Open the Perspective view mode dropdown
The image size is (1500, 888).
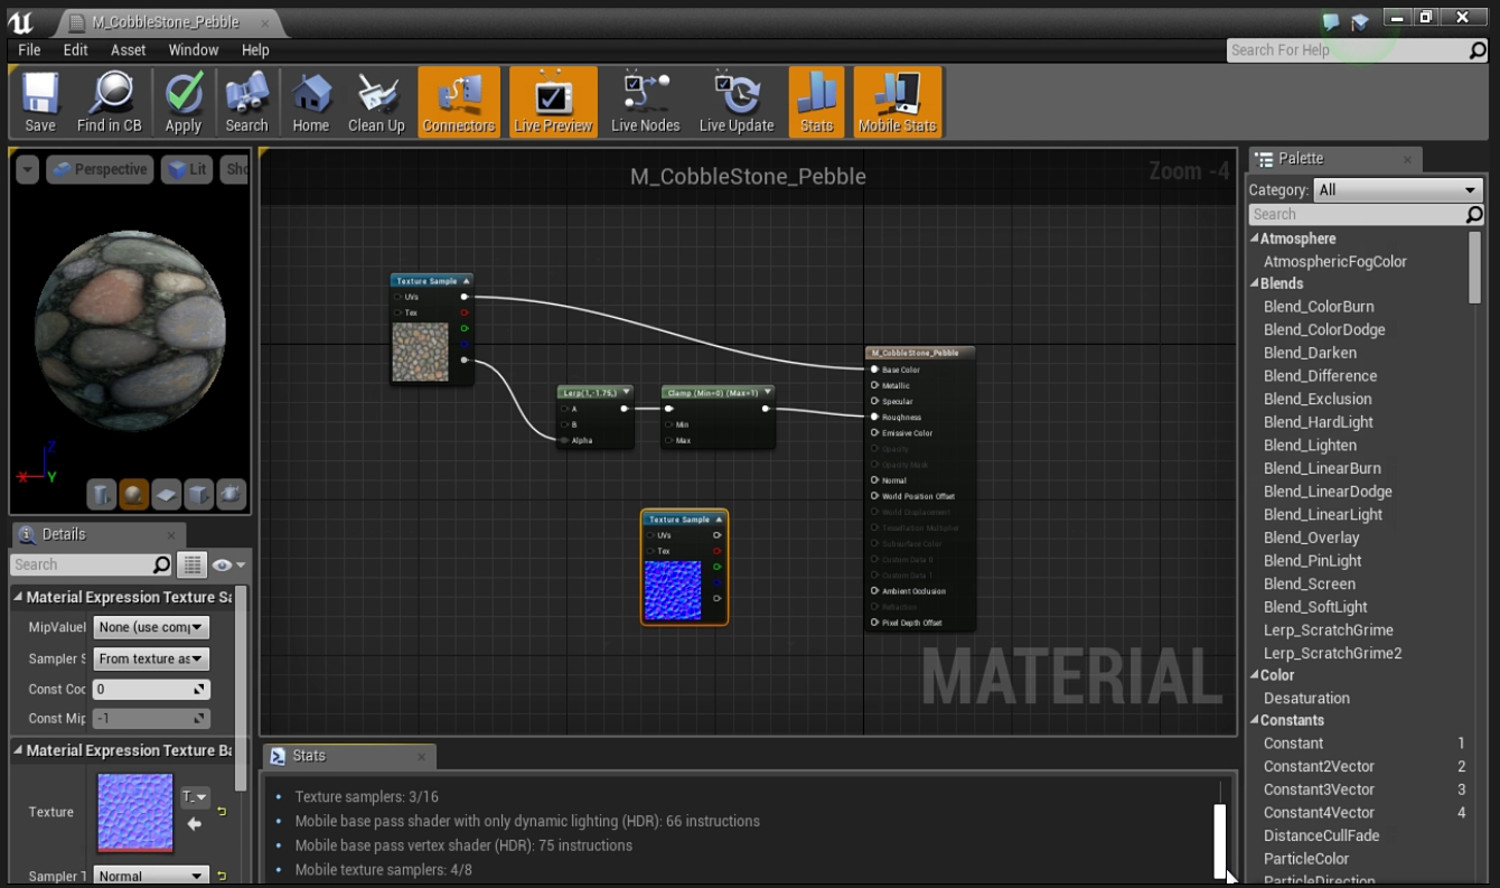coord(100,170)
